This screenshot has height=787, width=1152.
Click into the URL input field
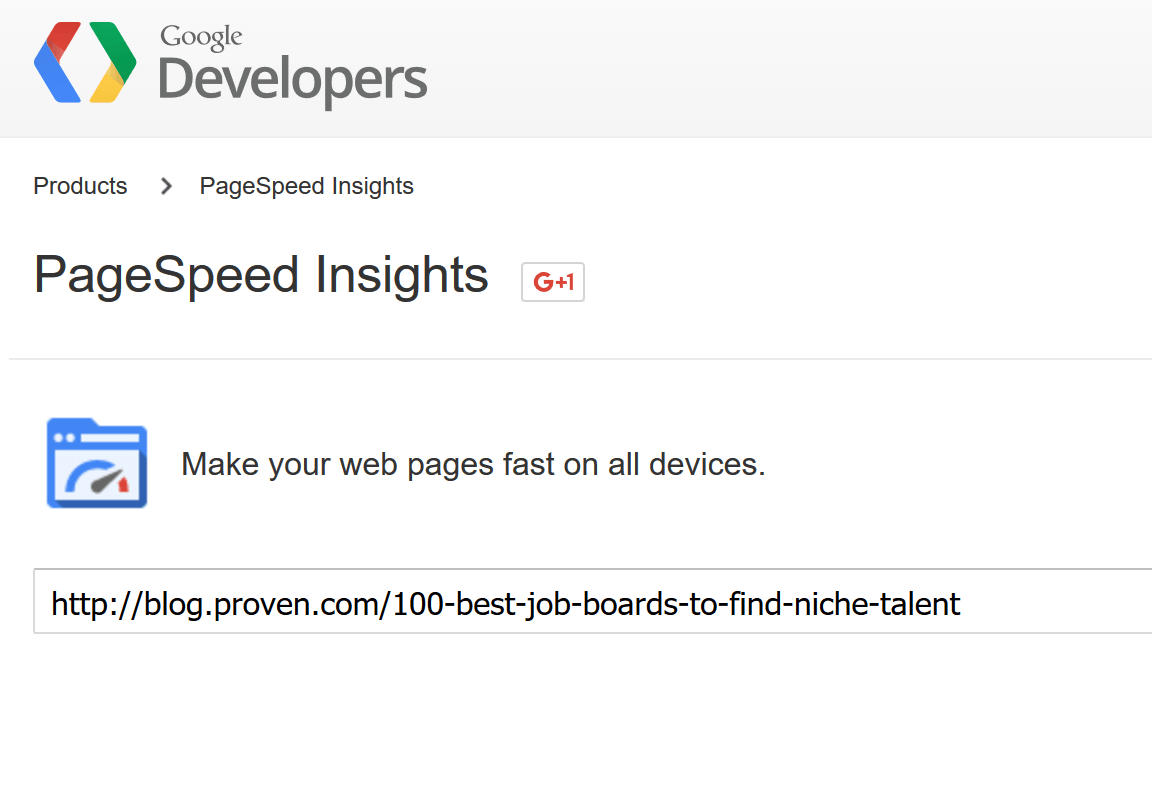[x=592, y=601]
